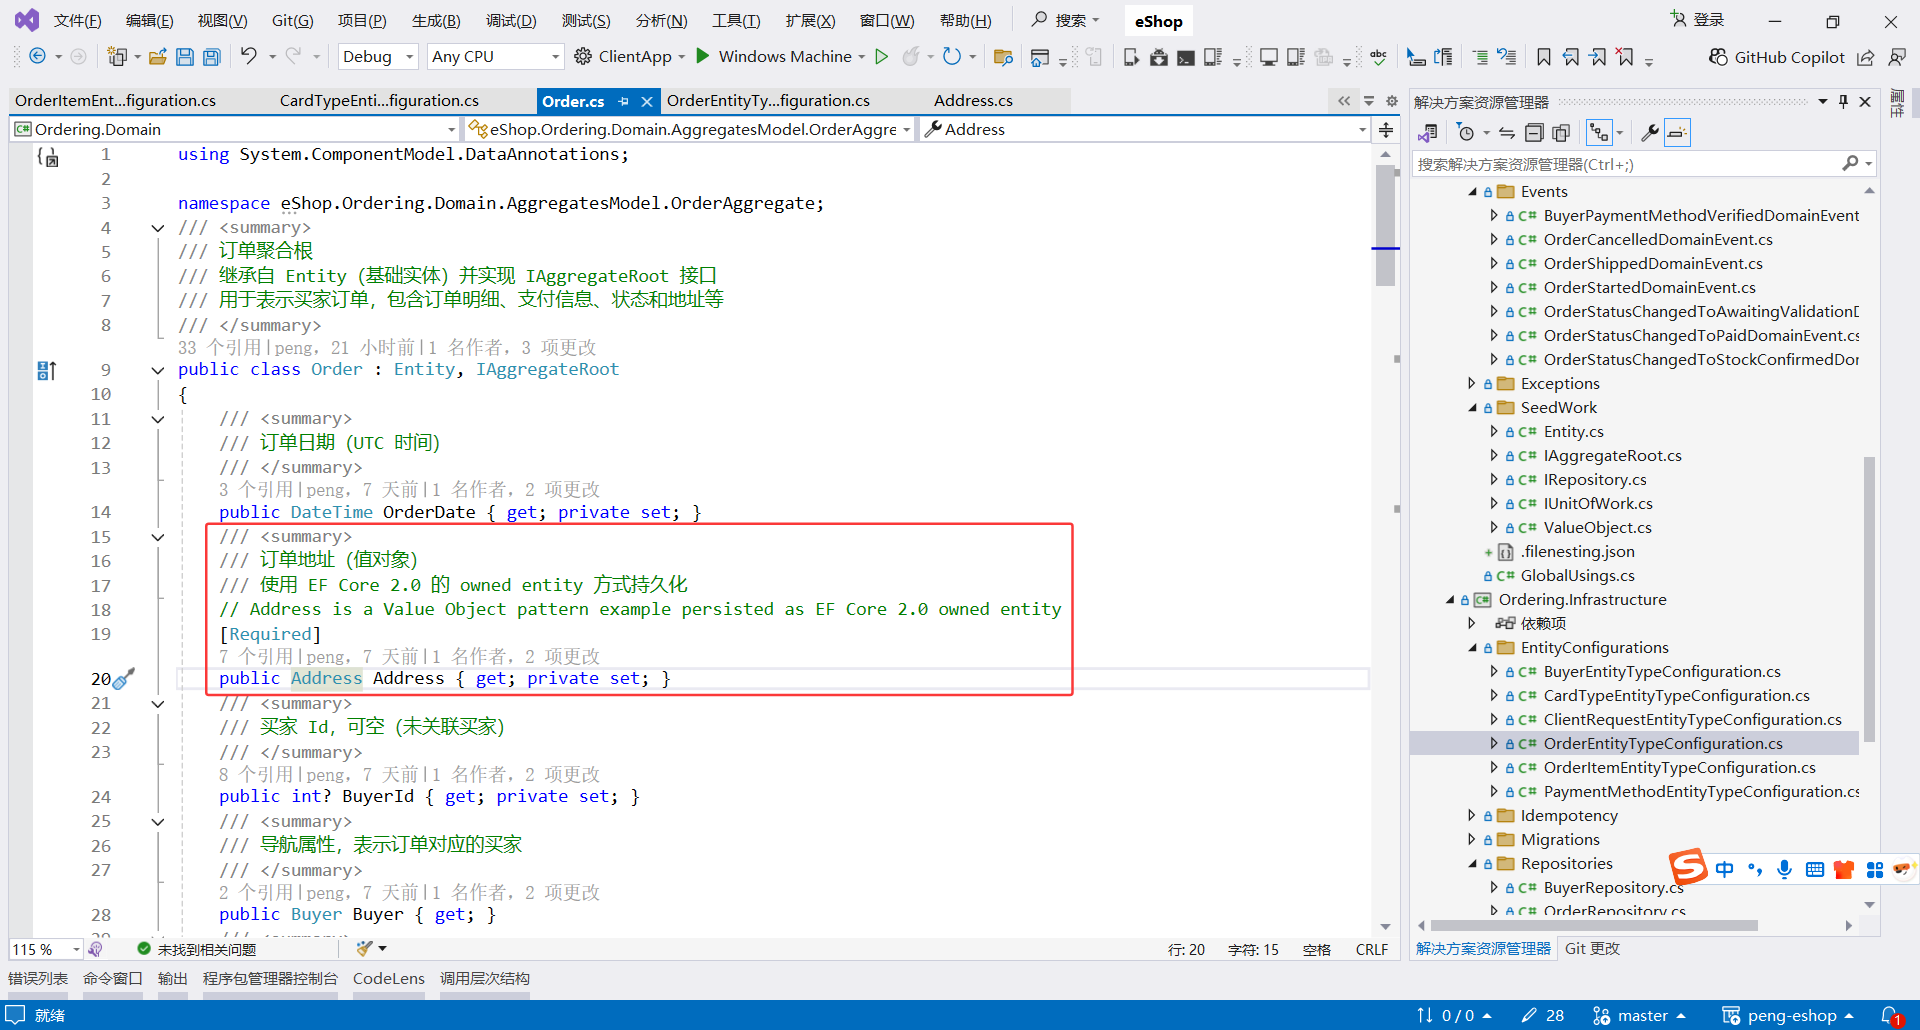Start without debugging using the outlined play icon
Screen dimensions: 1920x1030
[x=882, y=56]
